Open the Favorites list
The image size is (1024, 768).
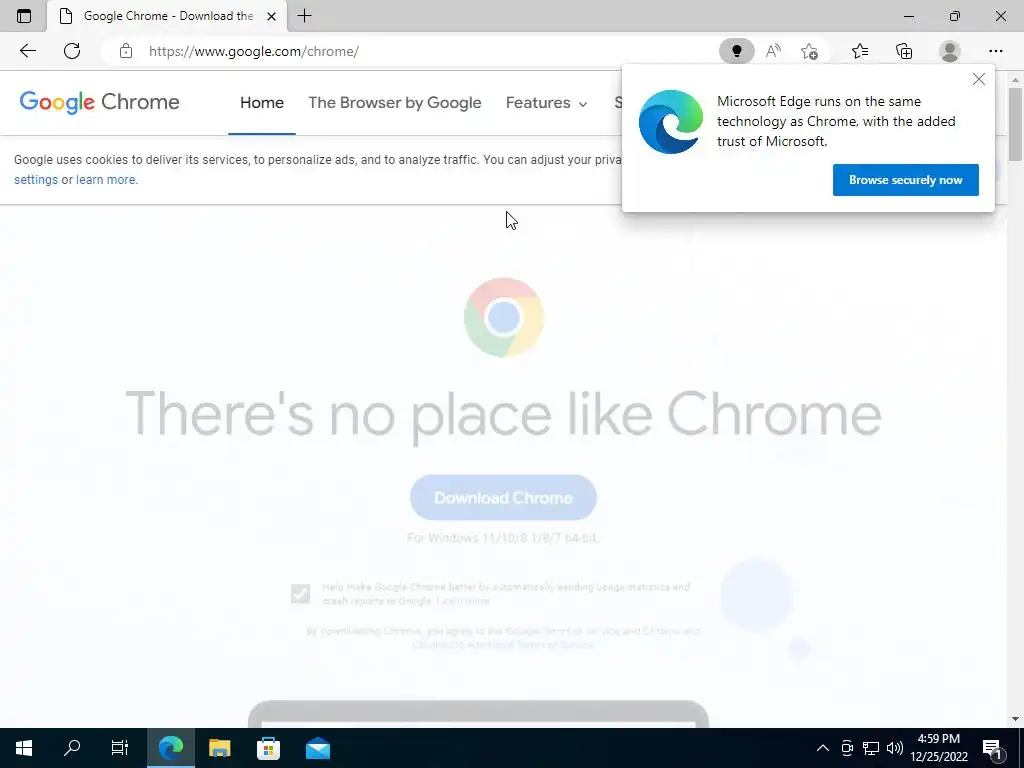click(x=860, y=51)
